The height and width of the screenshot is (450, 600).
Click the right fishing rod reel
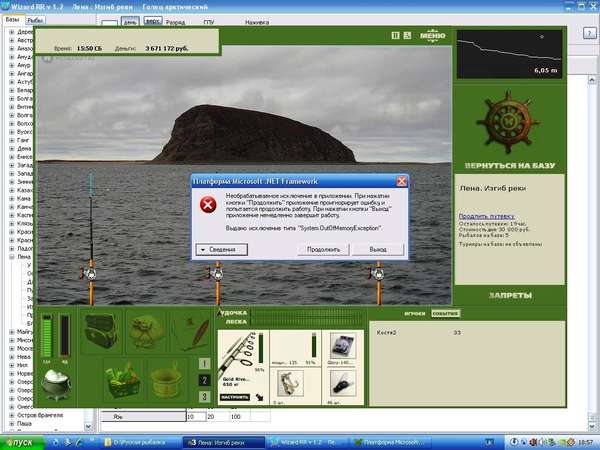377,273
